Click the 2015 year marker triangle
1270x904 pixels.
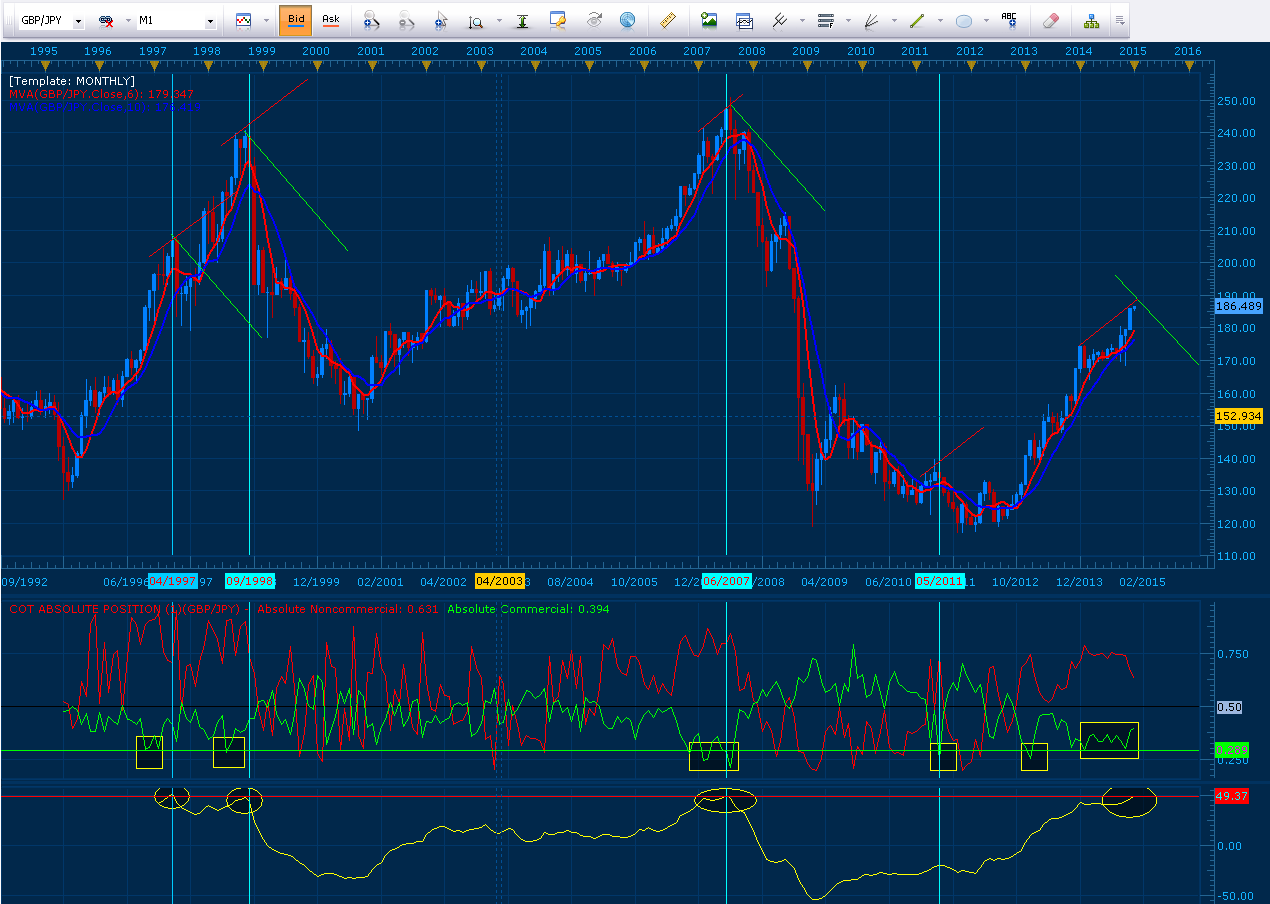click(x=1134, y=66)
